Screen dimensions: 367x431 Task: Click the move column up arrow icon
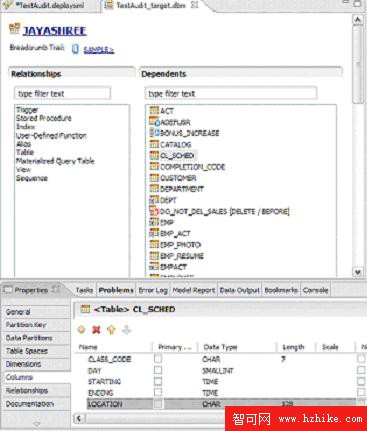pyautogui.click(x=111, y=330)
